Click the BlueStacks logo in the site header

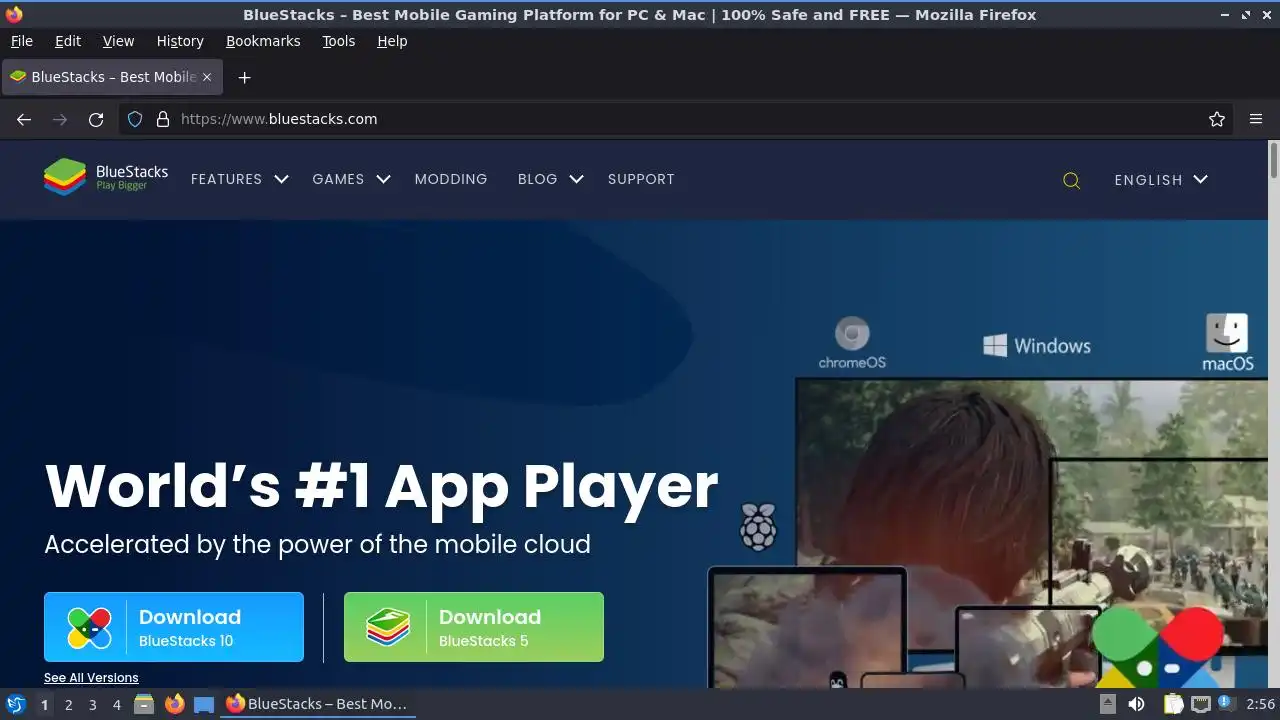(106, 178)
